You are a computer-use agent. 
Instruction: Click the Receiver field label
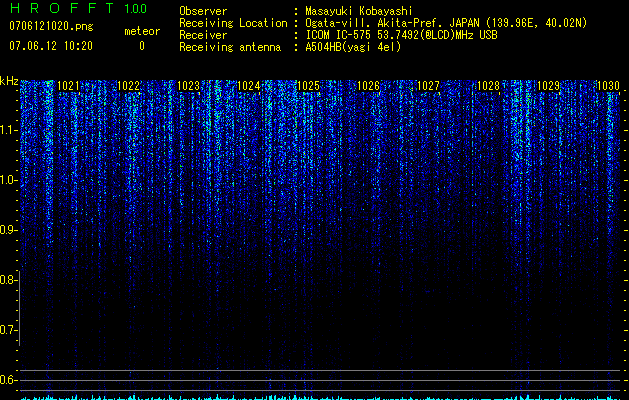click(203, 35)
